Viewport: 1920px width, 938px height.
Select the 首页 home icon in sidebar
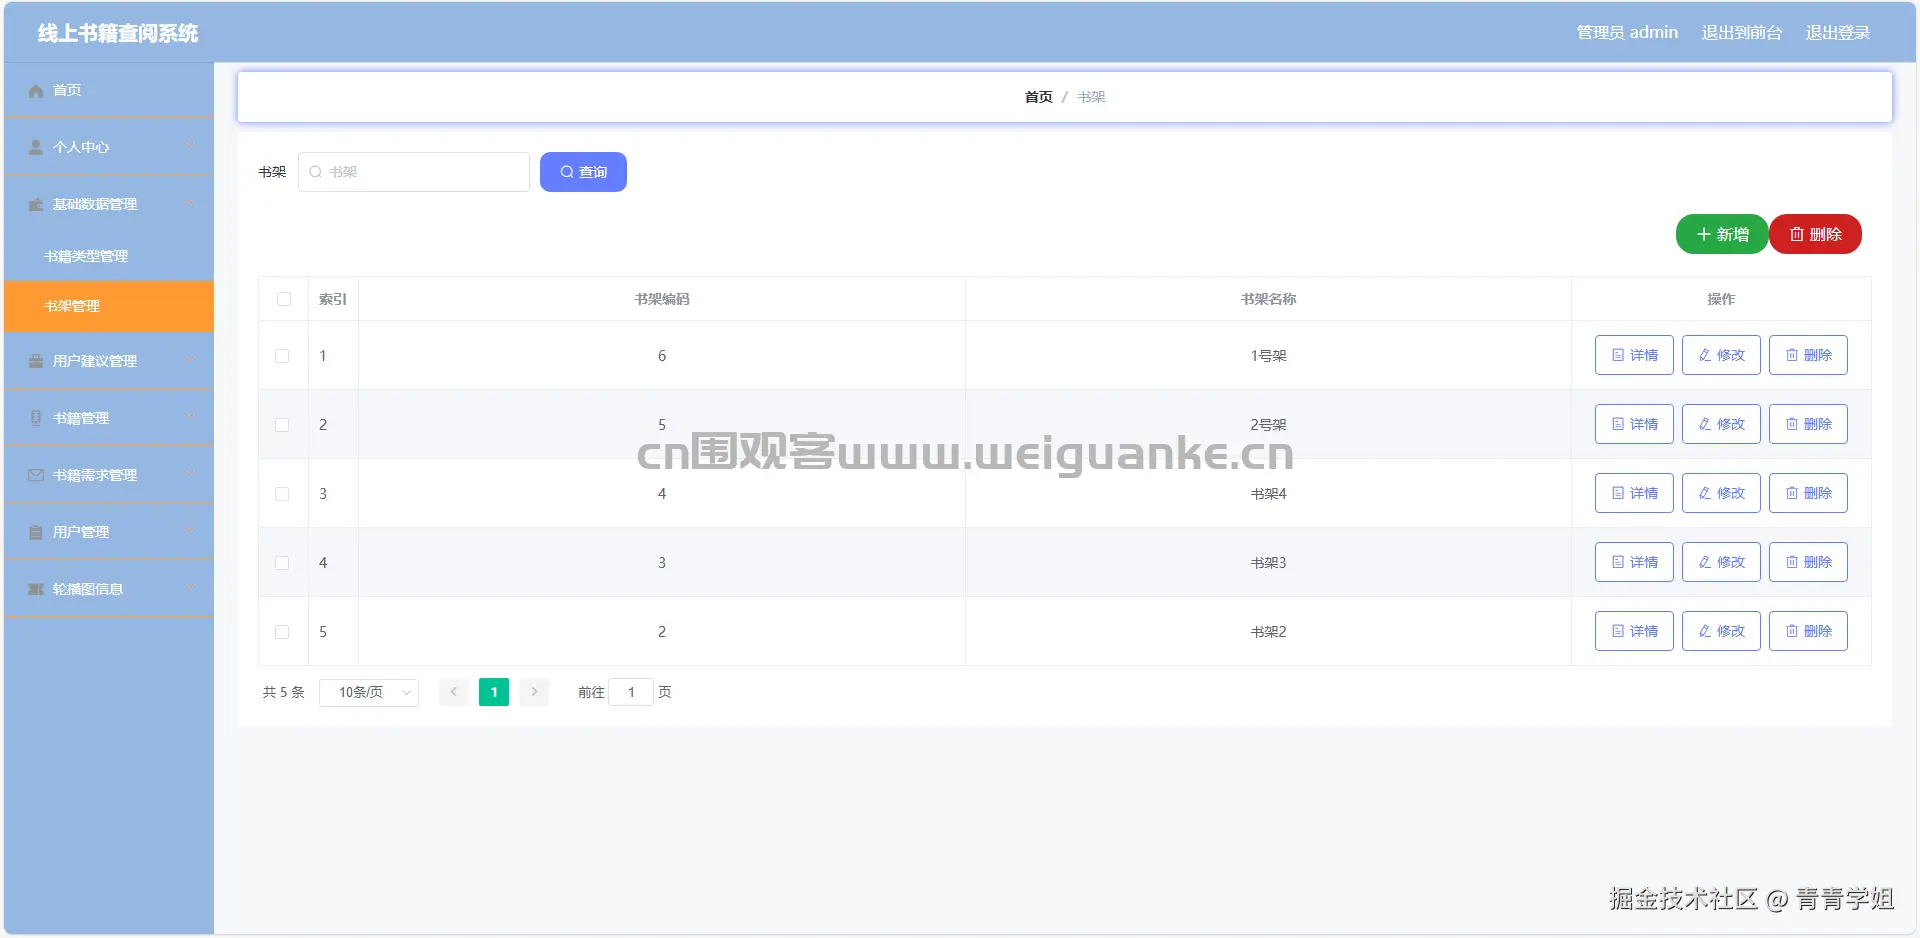34,90
